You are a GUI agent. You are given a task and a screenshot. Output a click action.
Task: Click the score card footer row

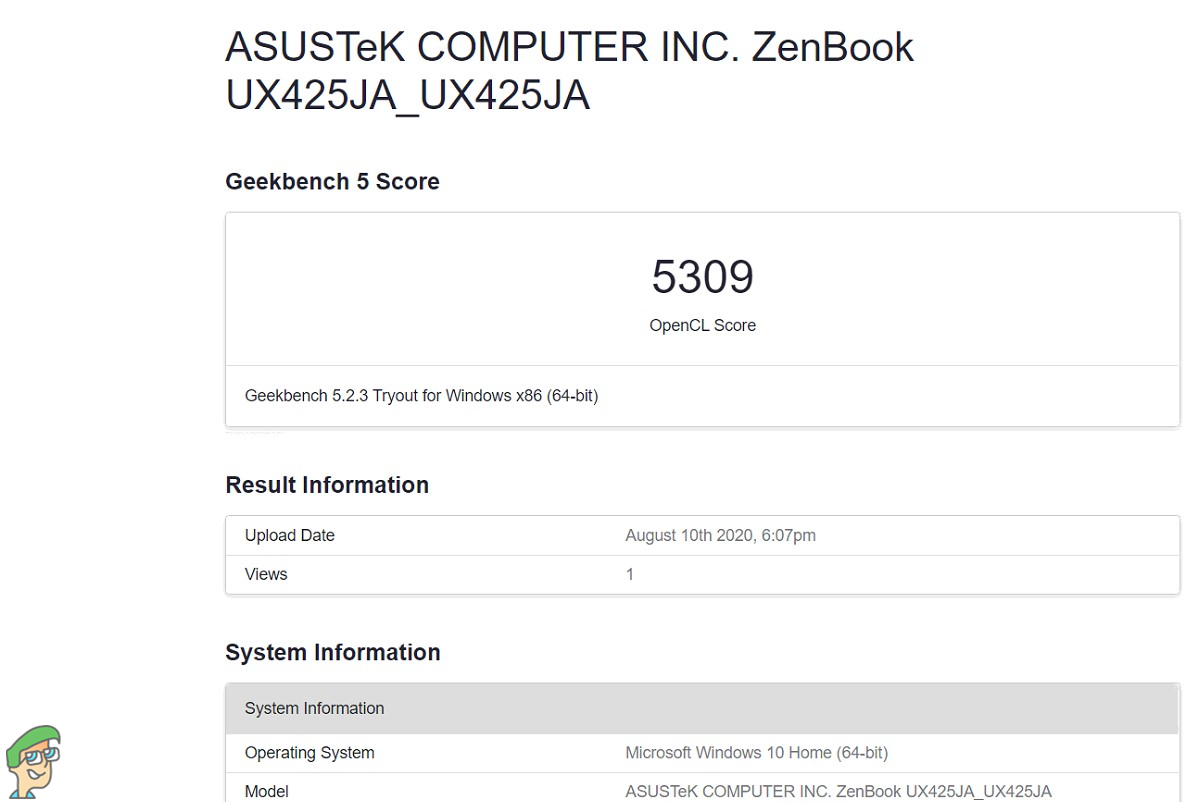coord(703,396)
